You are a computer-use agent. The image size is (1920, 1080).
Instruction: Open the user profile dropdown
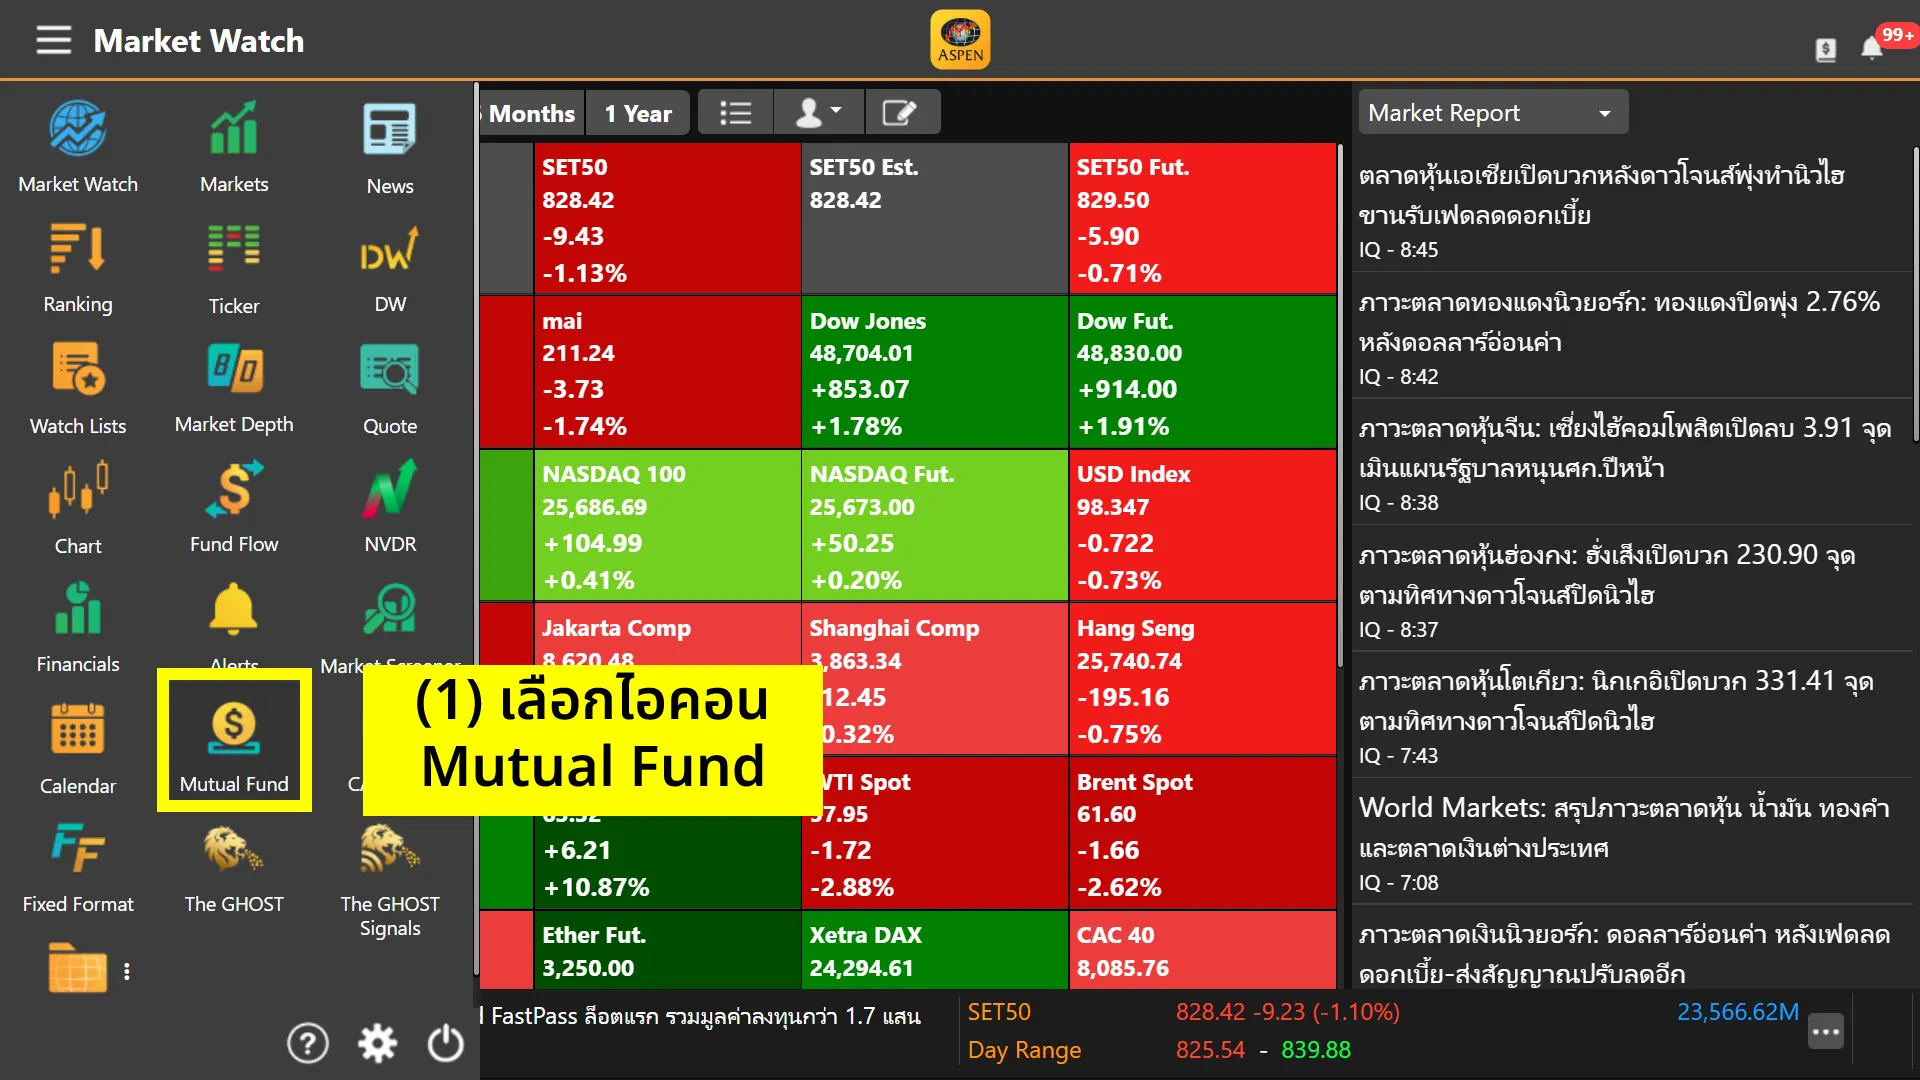818,113
